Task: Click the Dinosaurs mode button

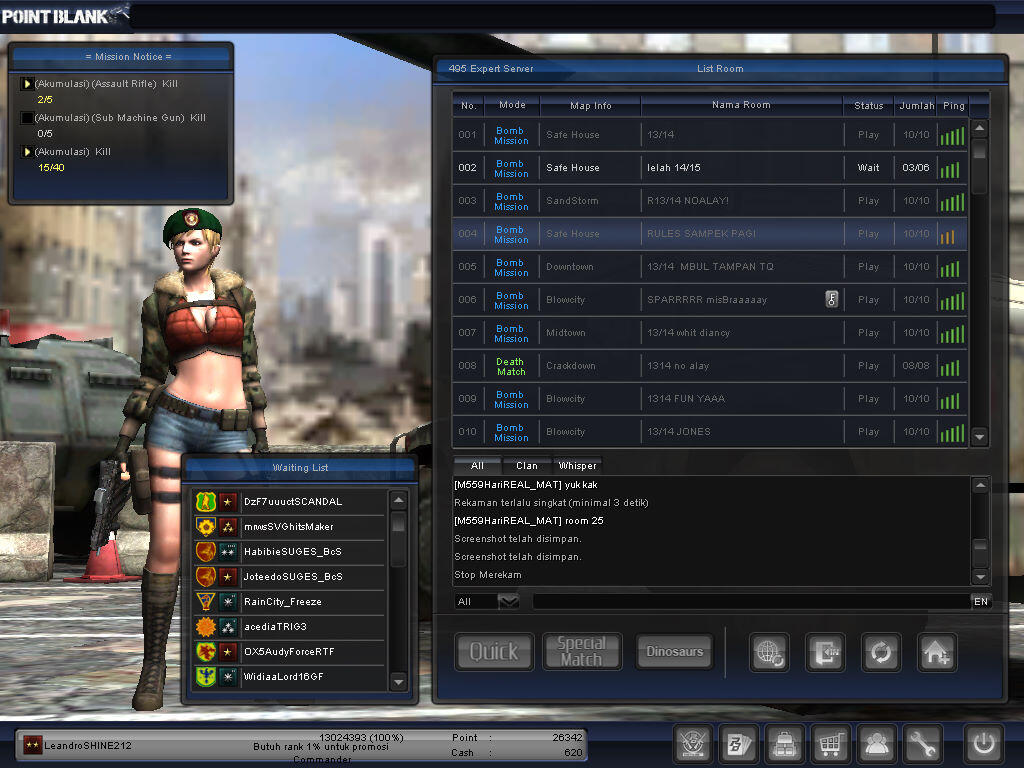Action: coord(675,652)
